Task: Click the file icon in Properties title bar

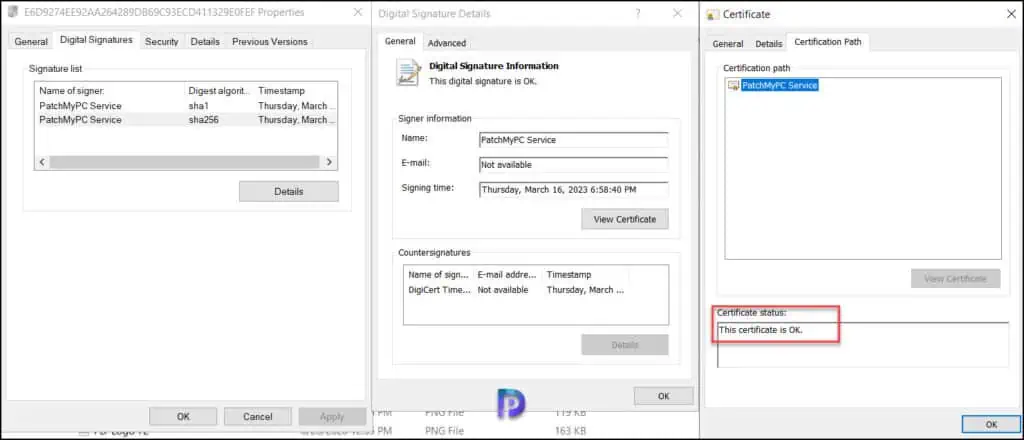Action: pyautogui.click(x=12, y=12)
